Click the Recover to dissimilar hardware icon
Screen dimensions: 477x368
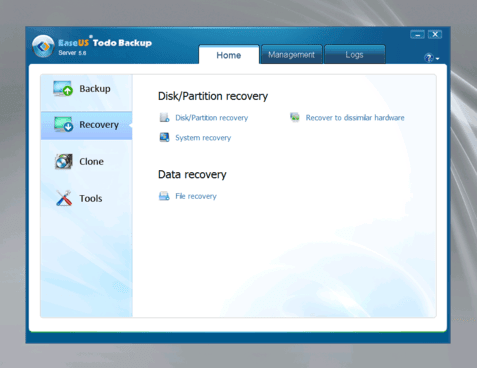[295, 117]
